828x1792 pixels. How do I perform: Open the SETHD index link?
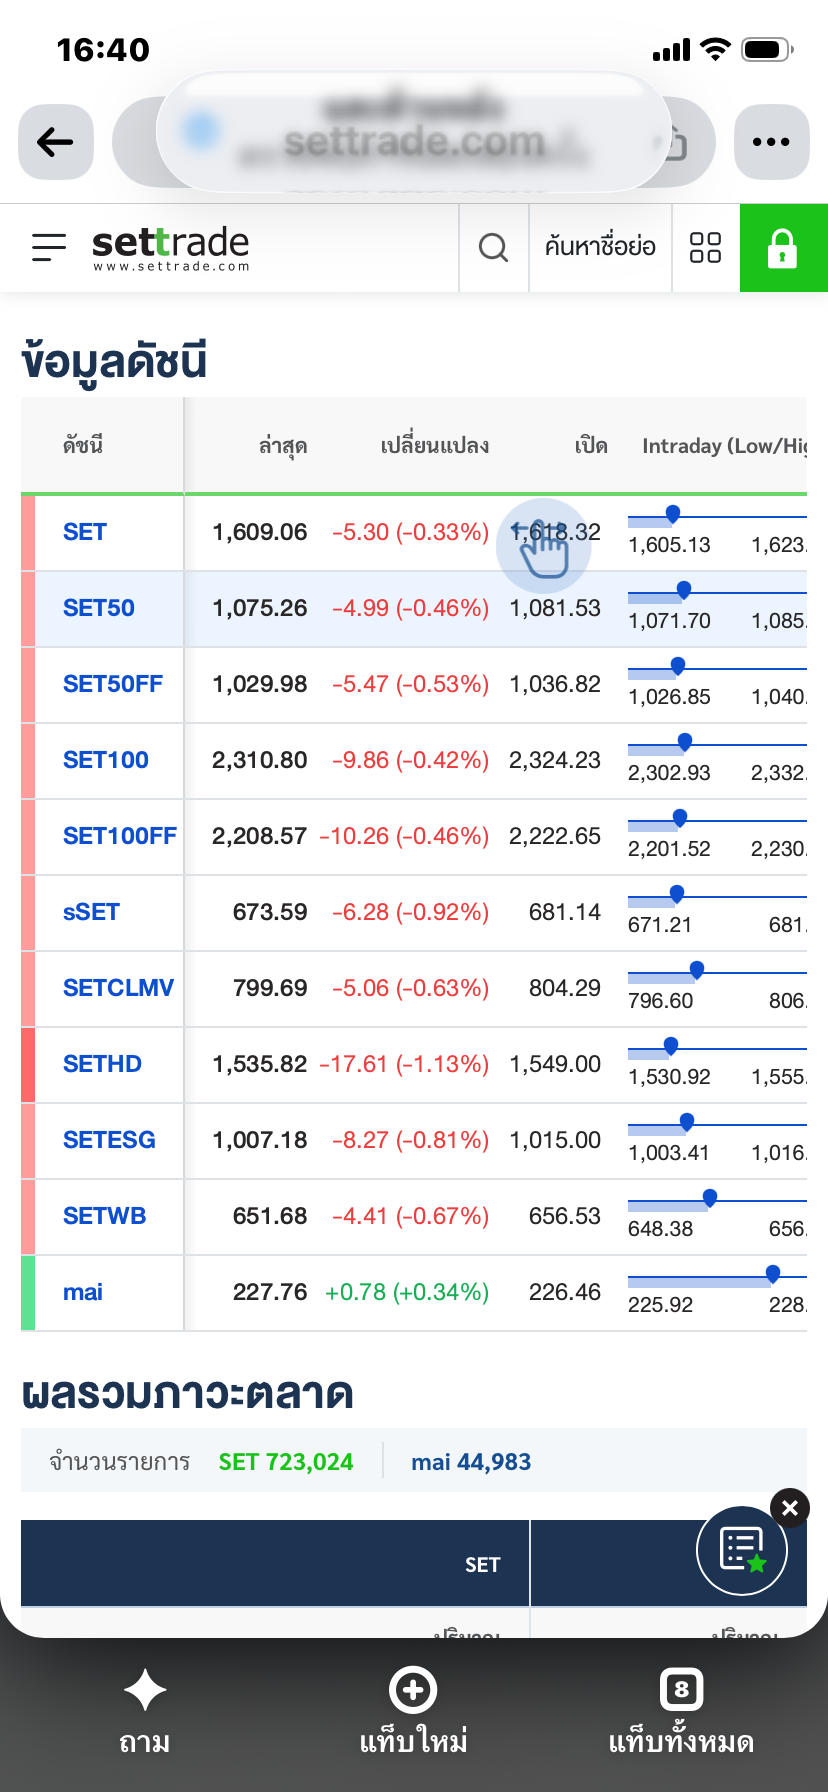(x=102, y=1064)
